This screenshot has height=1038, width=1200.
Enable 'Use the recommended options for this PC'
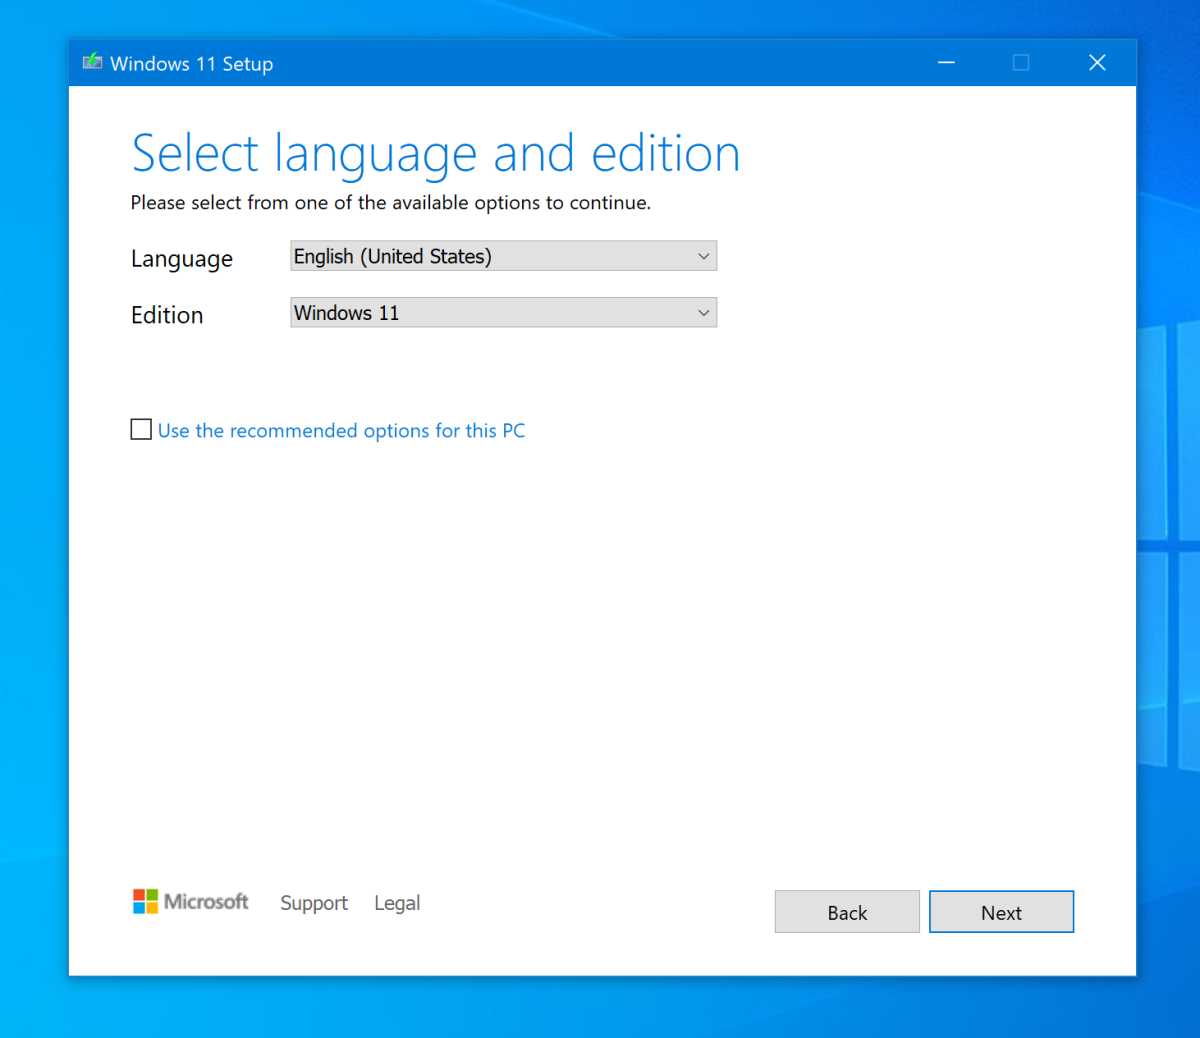tap(141, 429)
